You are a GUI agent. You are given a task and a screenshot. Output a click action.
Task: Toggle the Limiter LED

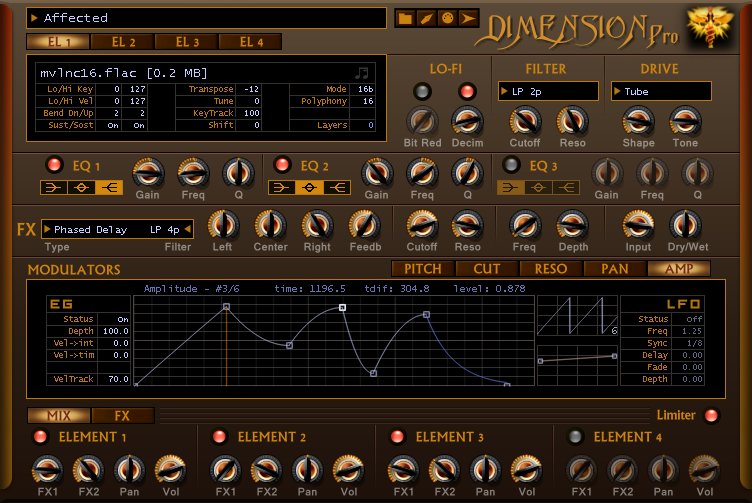(711, 415)
